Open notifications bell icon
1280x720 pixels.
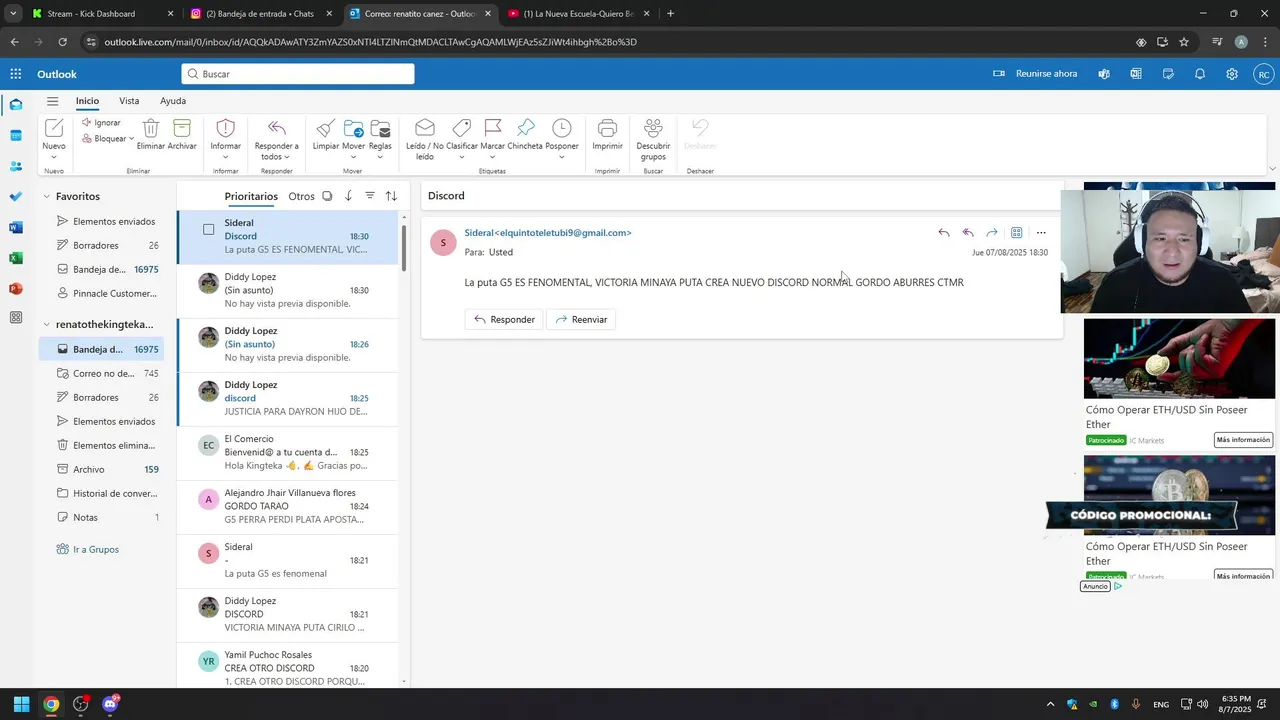point(1200,74)
